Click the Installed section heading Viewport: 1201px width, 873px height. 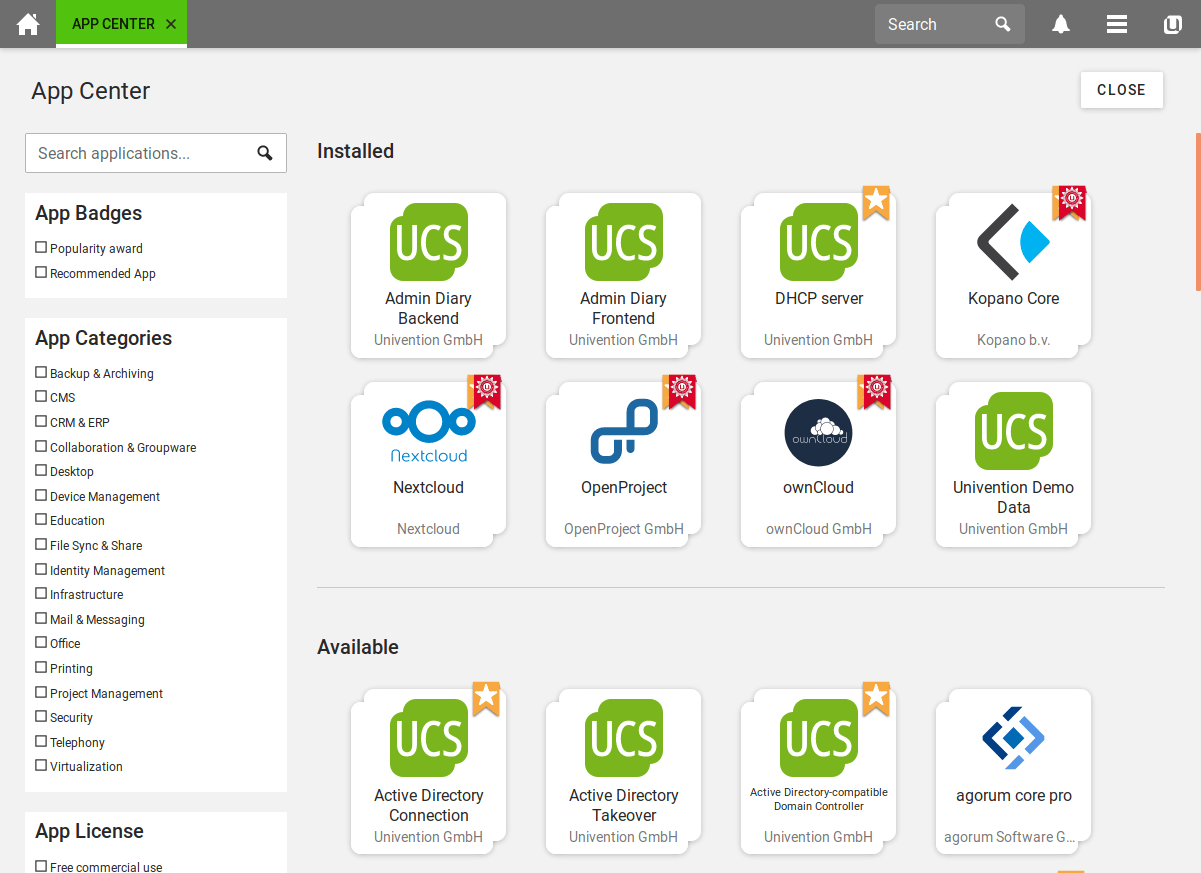355,151
